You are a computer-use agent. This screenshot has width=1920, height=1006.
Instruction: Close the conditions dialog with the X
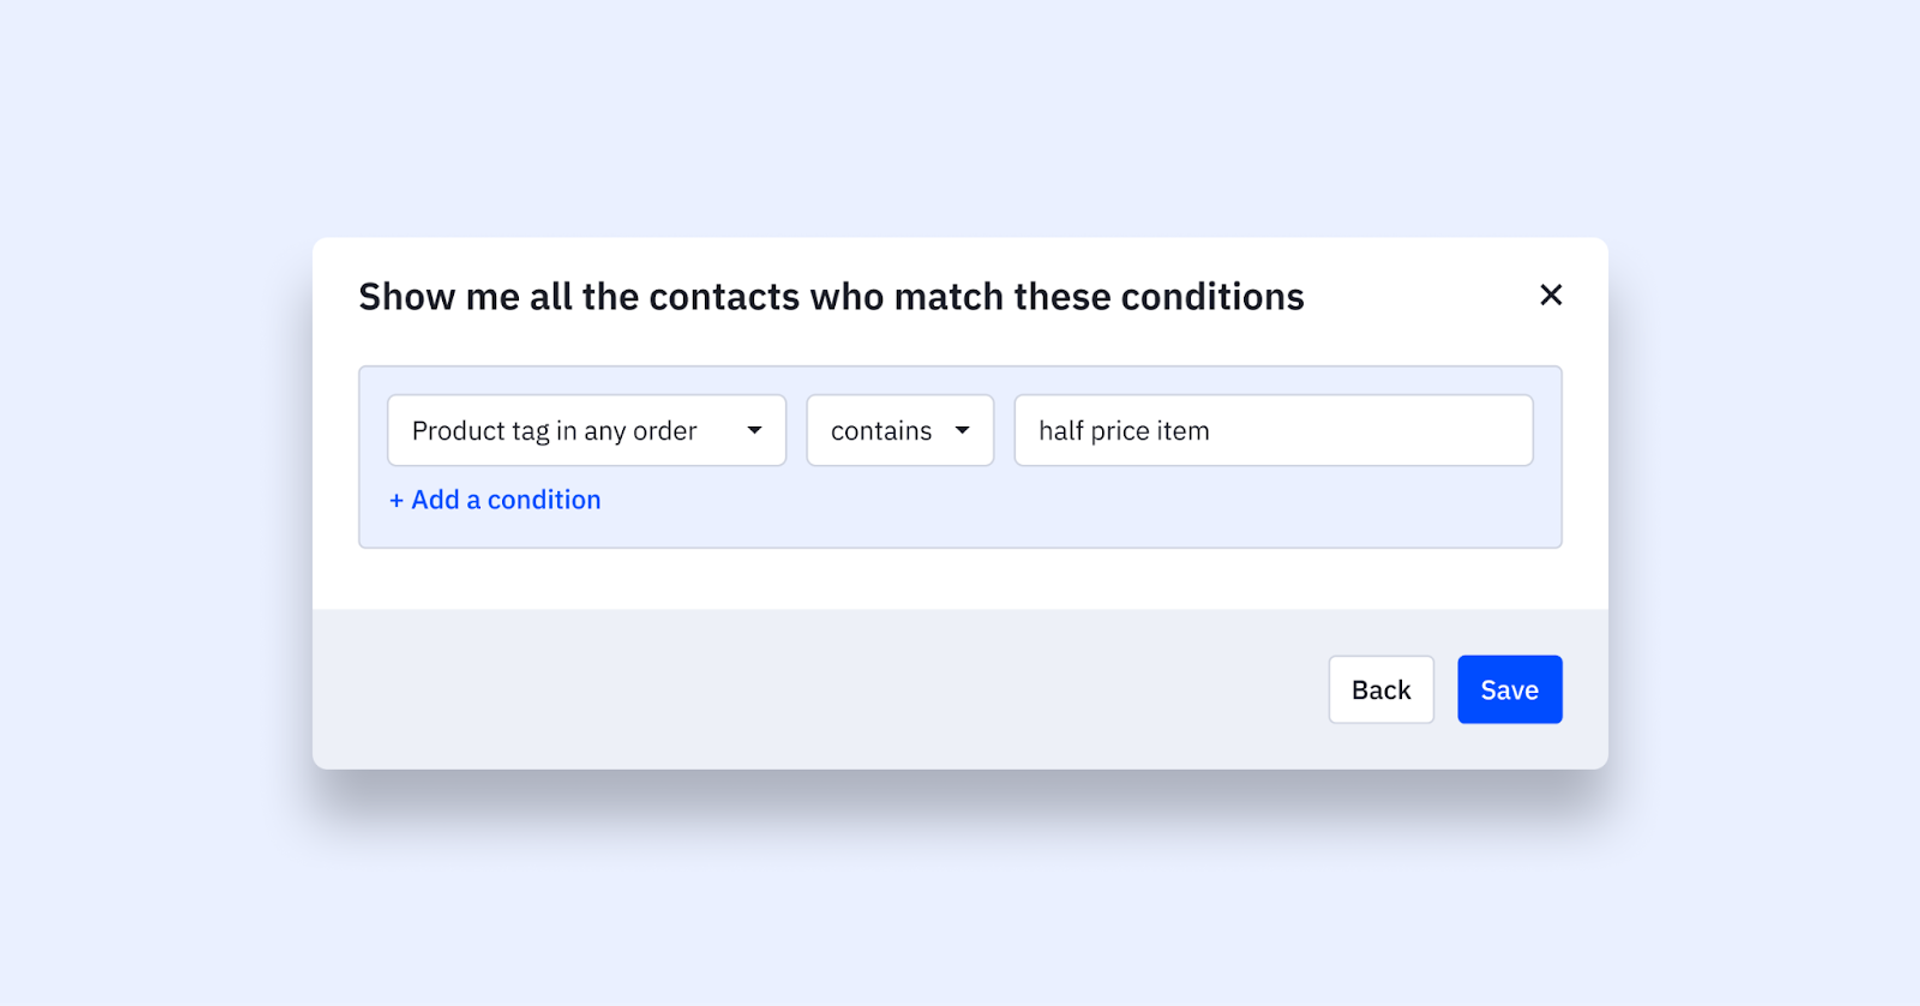click(x=1550, y=295)
